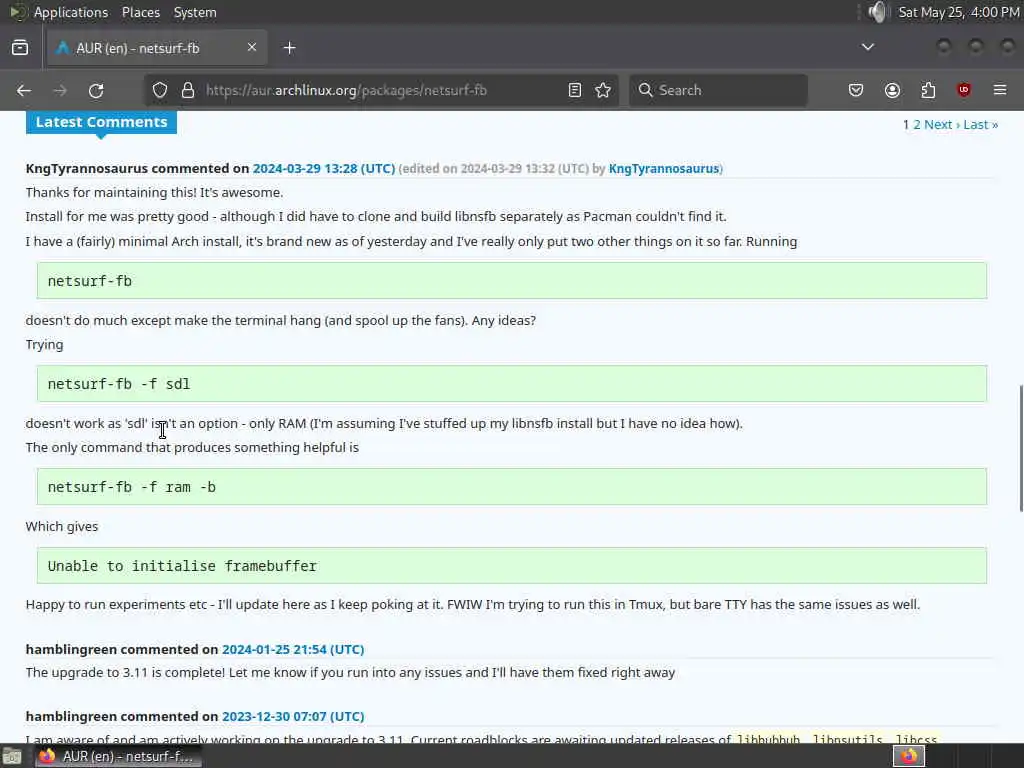Click AUR netsurf-fb window in taskbar
This screenshot has width=1024, height=768.
[118, 756]
